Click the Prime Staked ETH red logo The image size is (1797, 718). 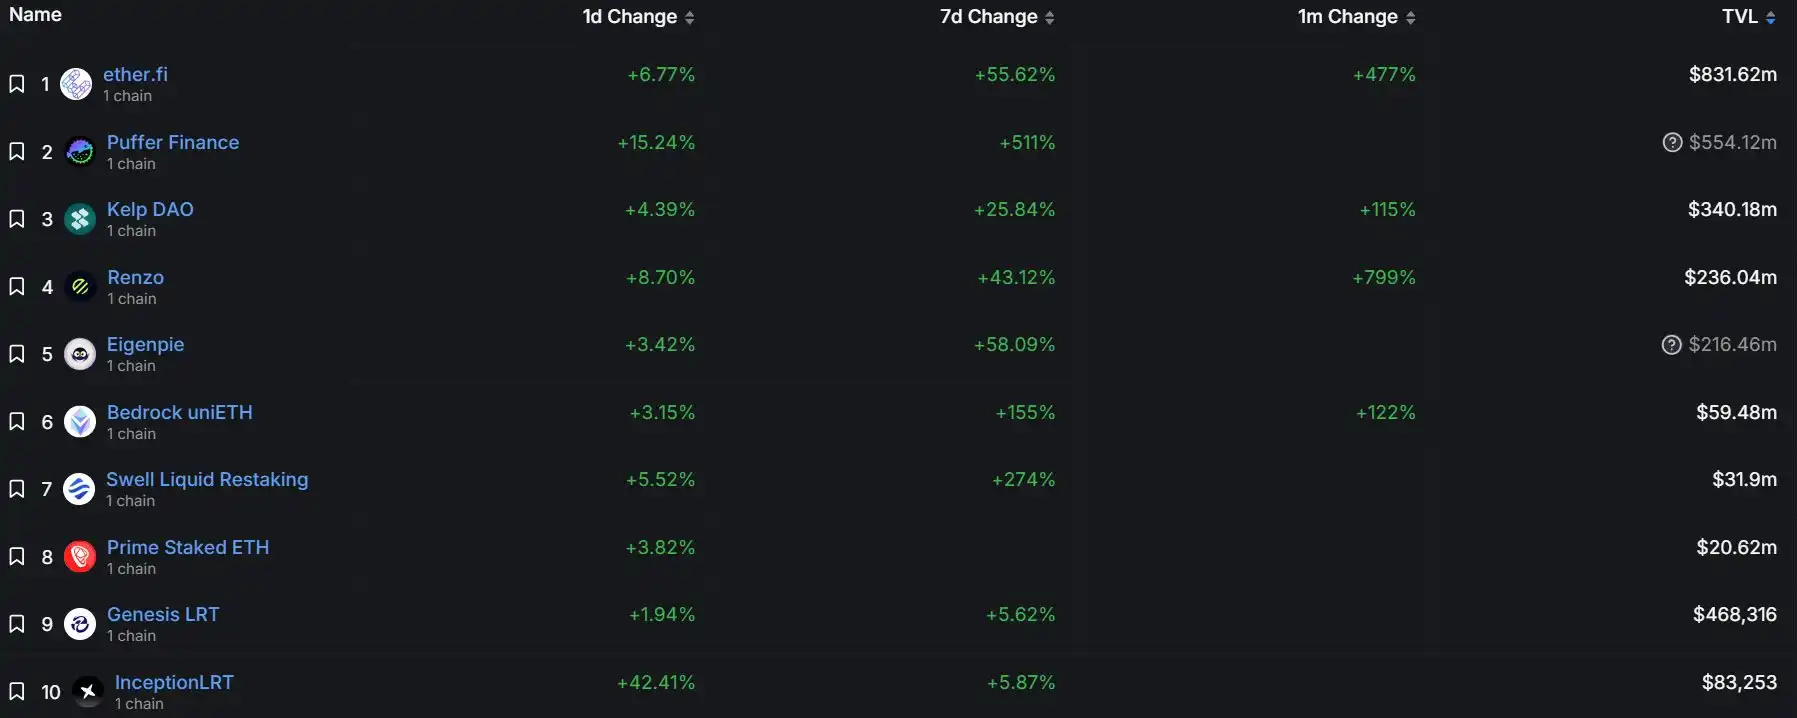(80, 557)
